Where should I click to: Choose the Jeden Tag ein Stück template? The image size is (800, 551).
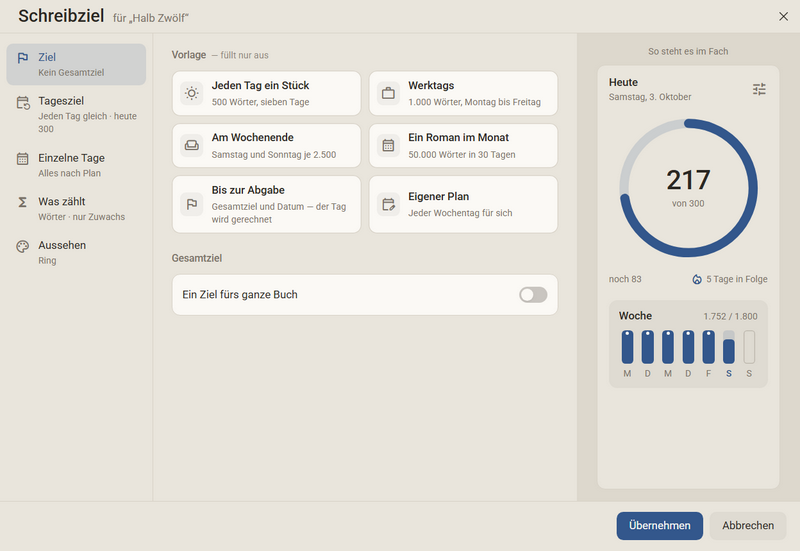266,93
